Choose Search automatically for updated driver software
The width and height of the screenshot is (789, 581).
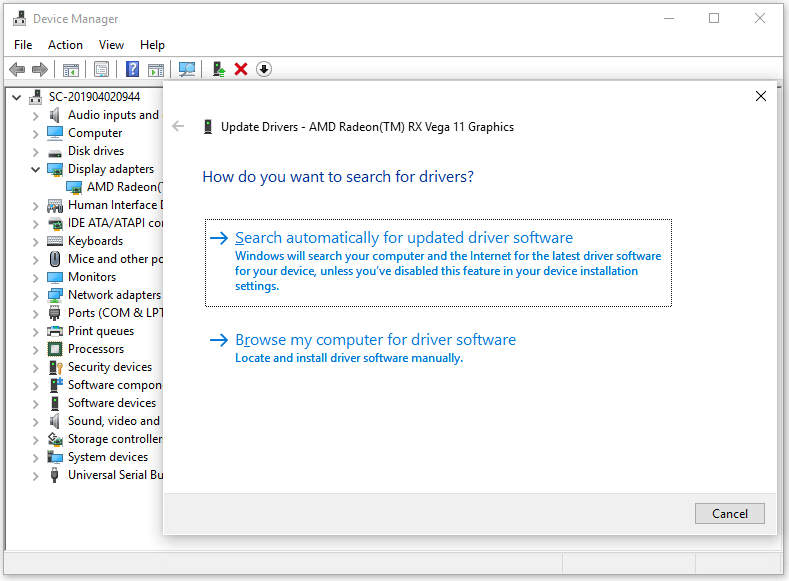point(438,263)
